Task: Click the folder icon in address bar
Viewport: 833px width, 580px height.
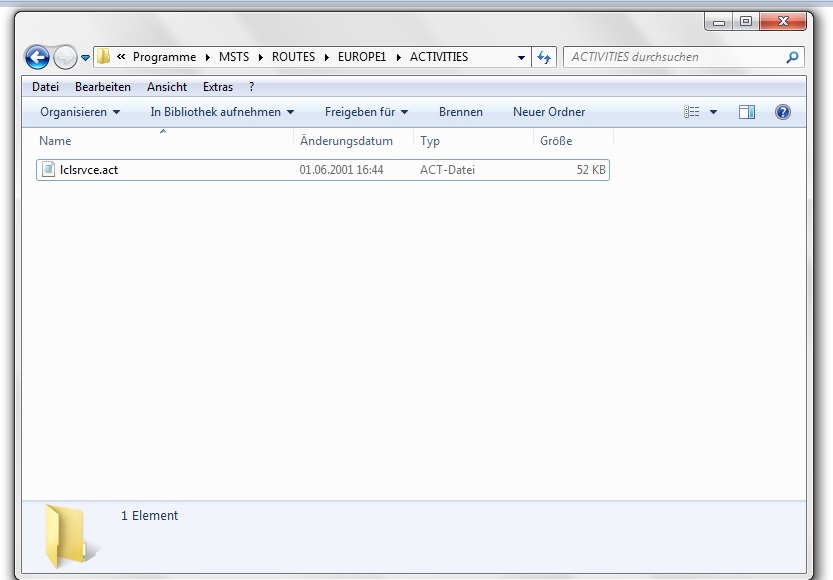Action: point(103,57)
